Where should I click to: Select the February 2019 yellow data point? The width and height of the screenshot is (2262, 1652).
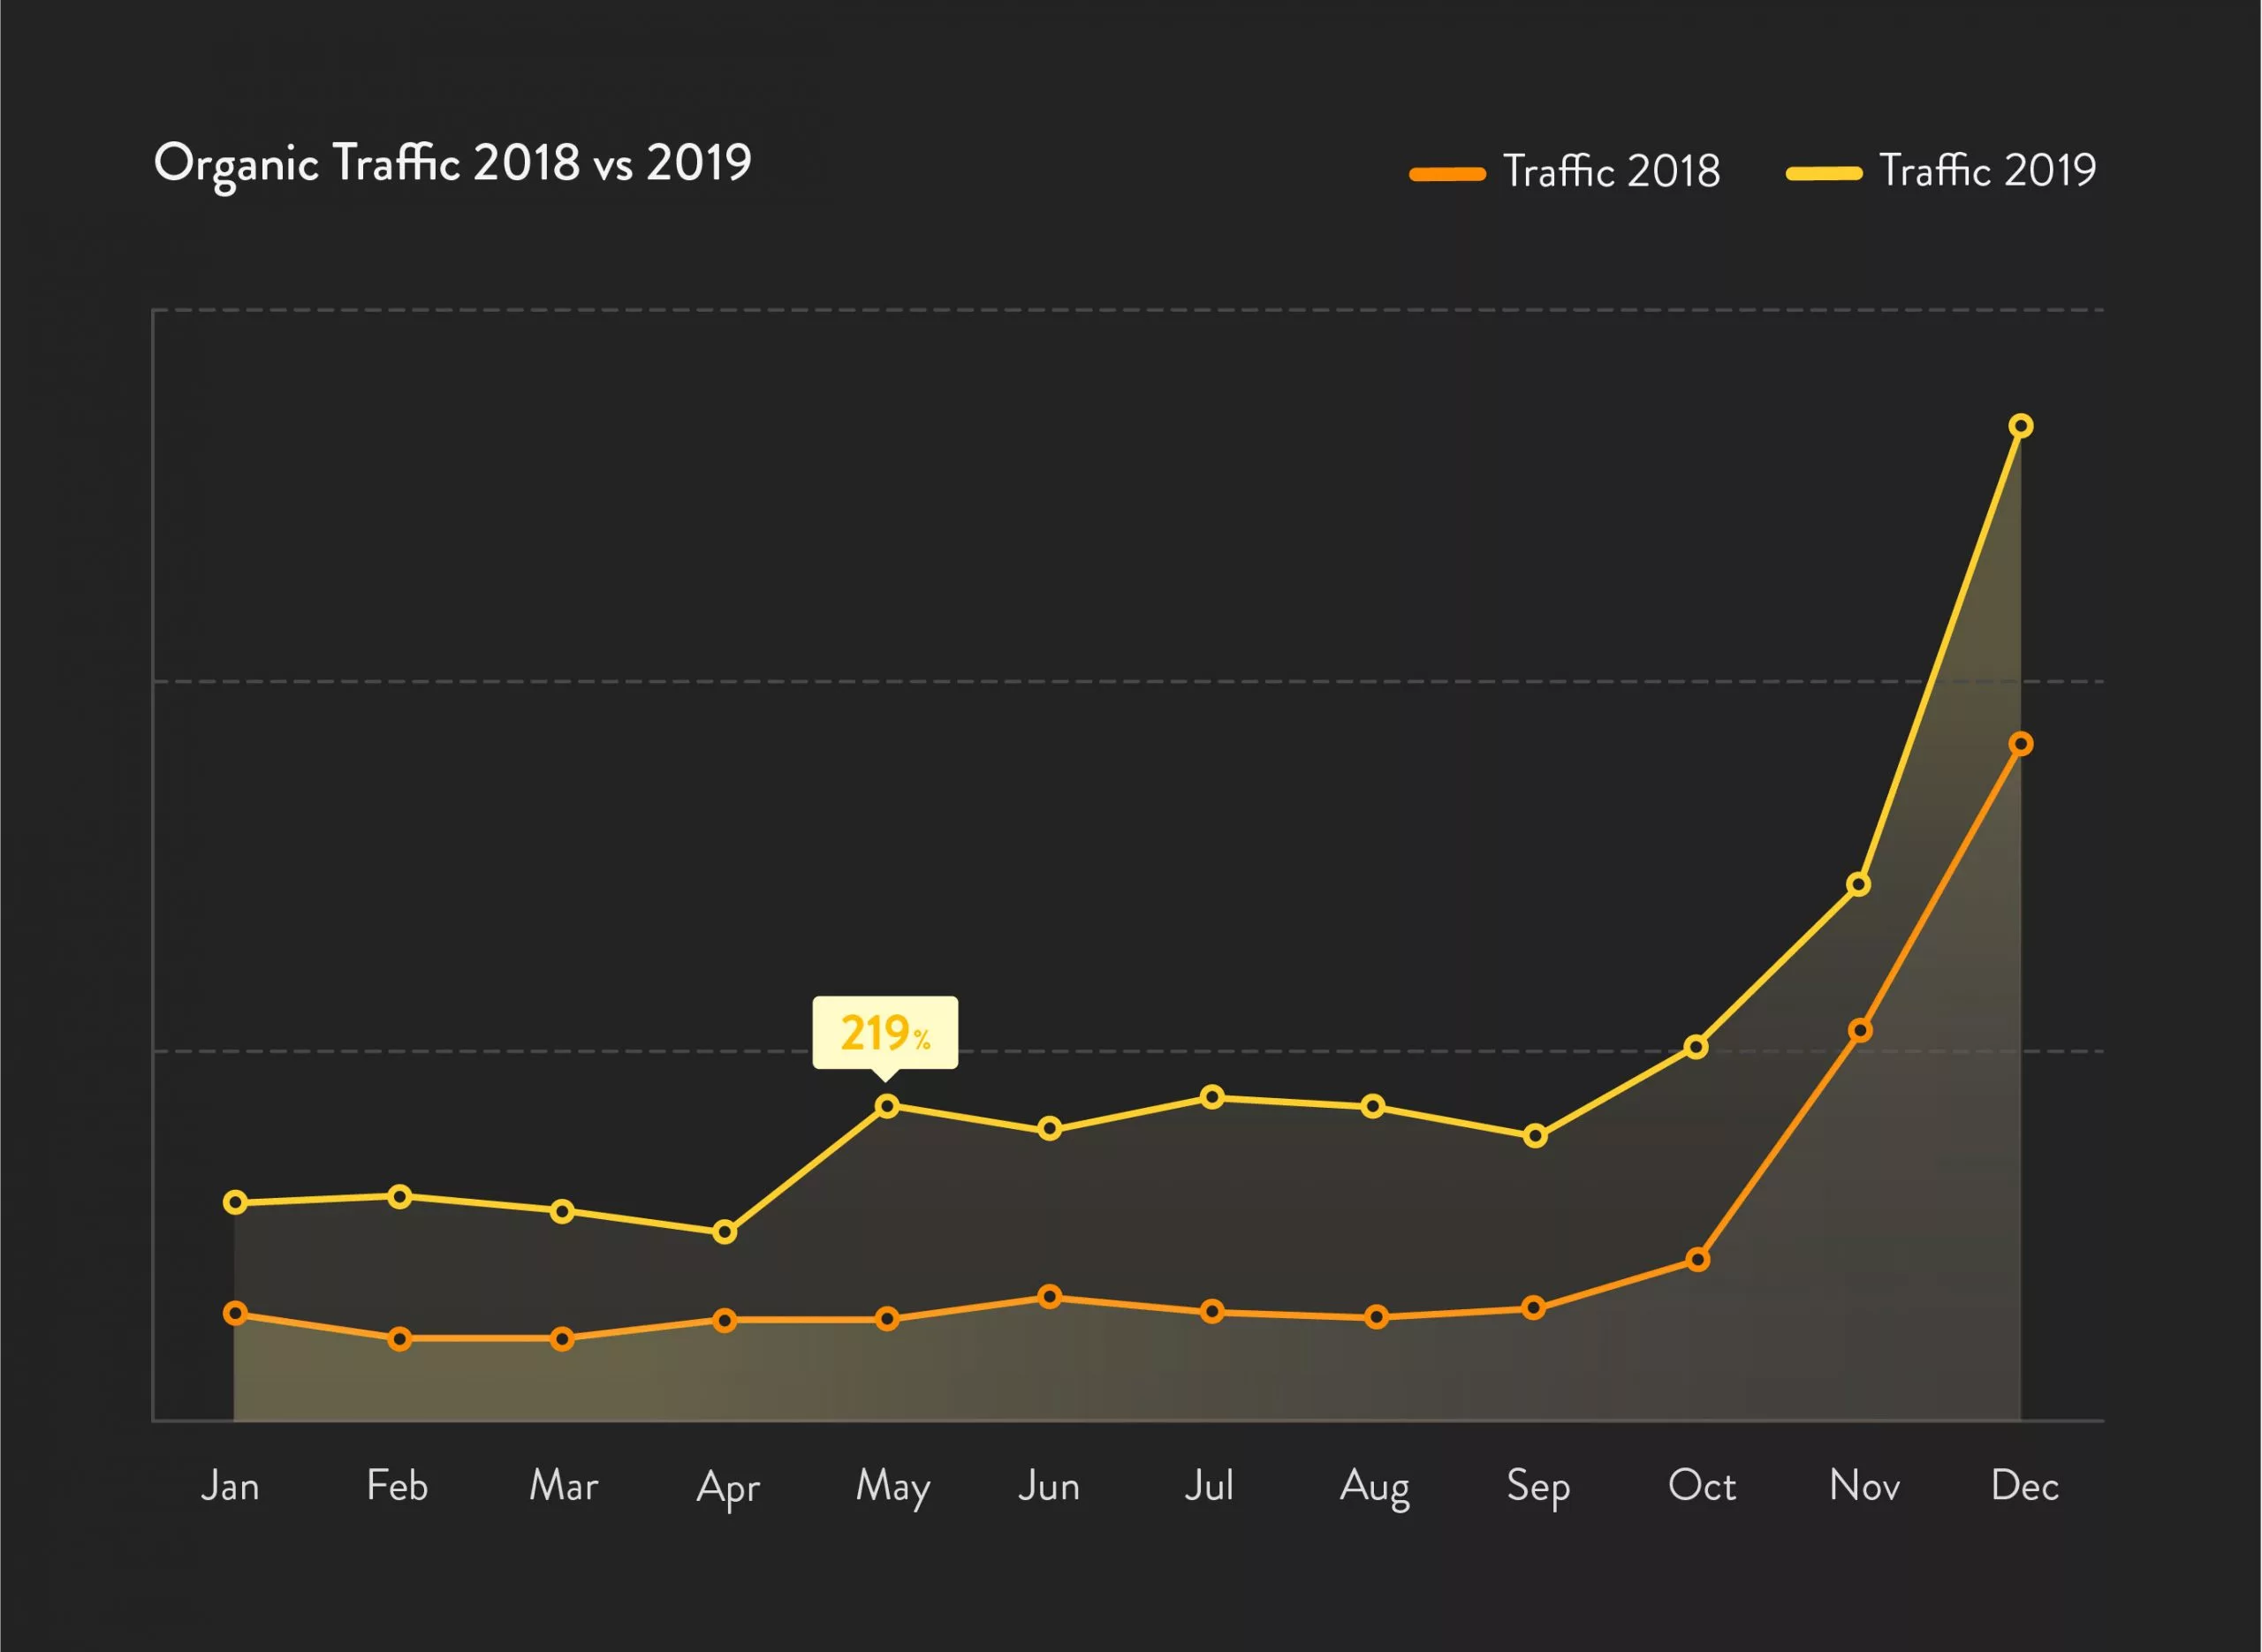tap(399, 1197)
